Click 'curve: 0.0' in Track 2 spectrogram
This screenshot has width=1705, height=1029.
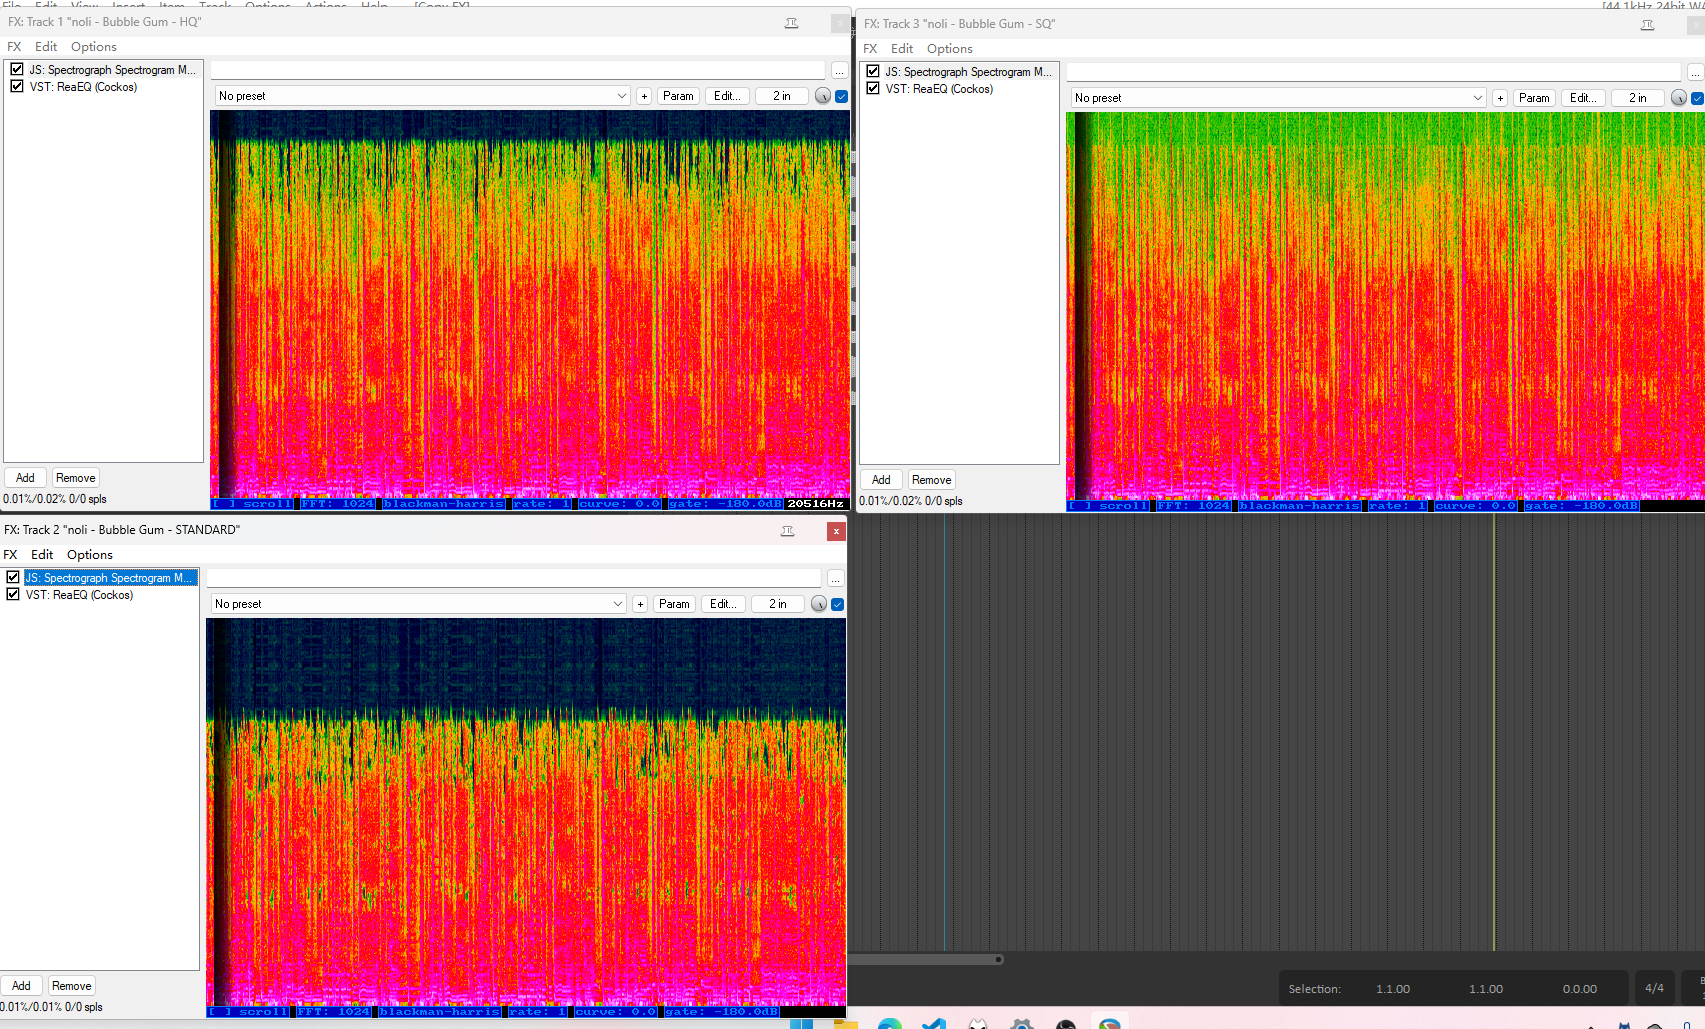click(615, 1012)
